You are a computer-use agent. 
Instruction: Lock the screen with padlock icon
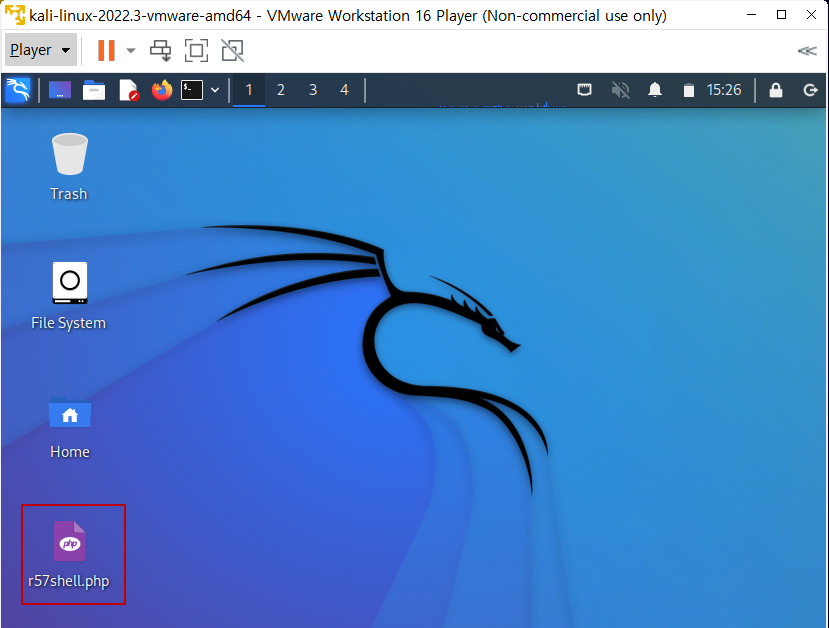tap(776, 90)
